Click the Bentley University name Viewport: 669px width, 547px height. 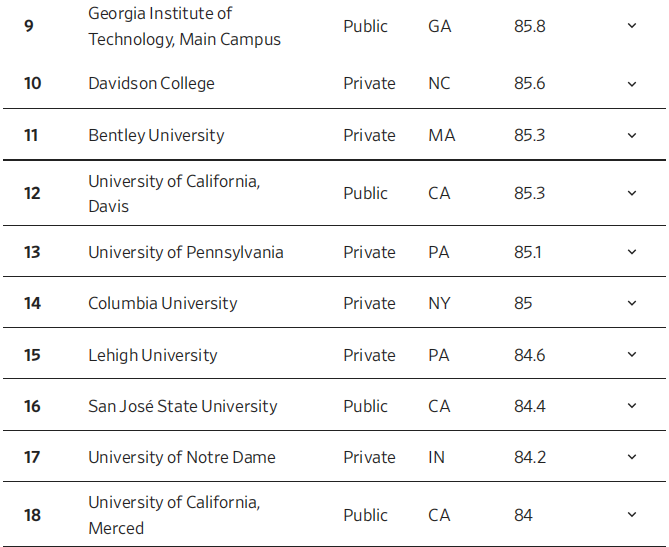(156, 135)
